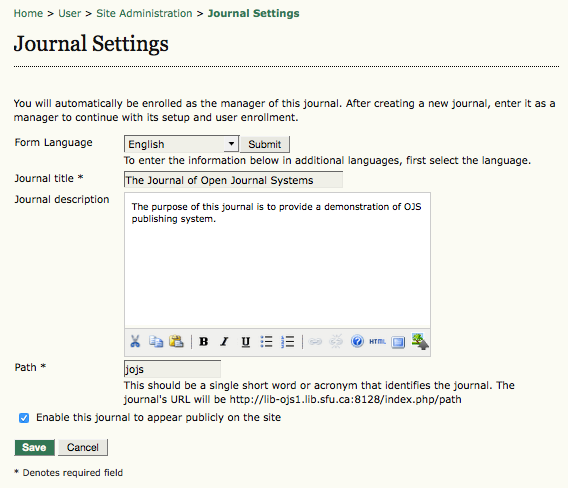Click the insert image icon

coord(420,341)
